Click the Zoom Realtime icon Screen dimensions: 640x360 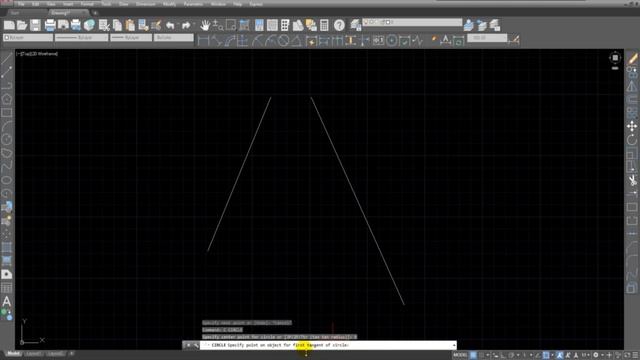[218, 25]
